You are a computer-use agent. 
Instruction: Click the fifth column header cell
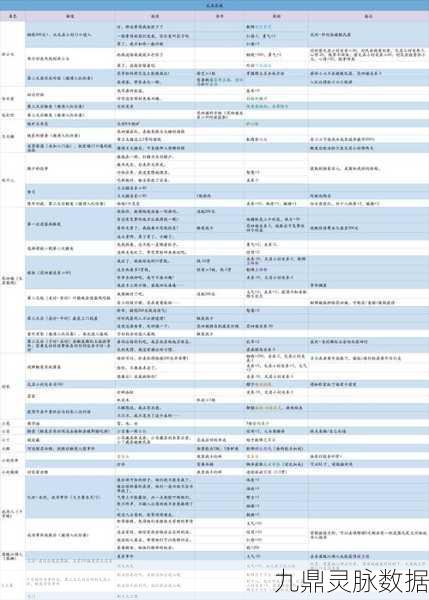[x=276, y=16]
